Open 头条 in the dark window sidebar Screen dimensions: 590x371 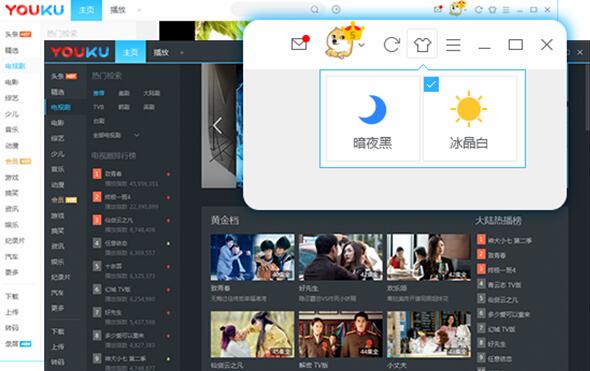[x=64, y=76]
